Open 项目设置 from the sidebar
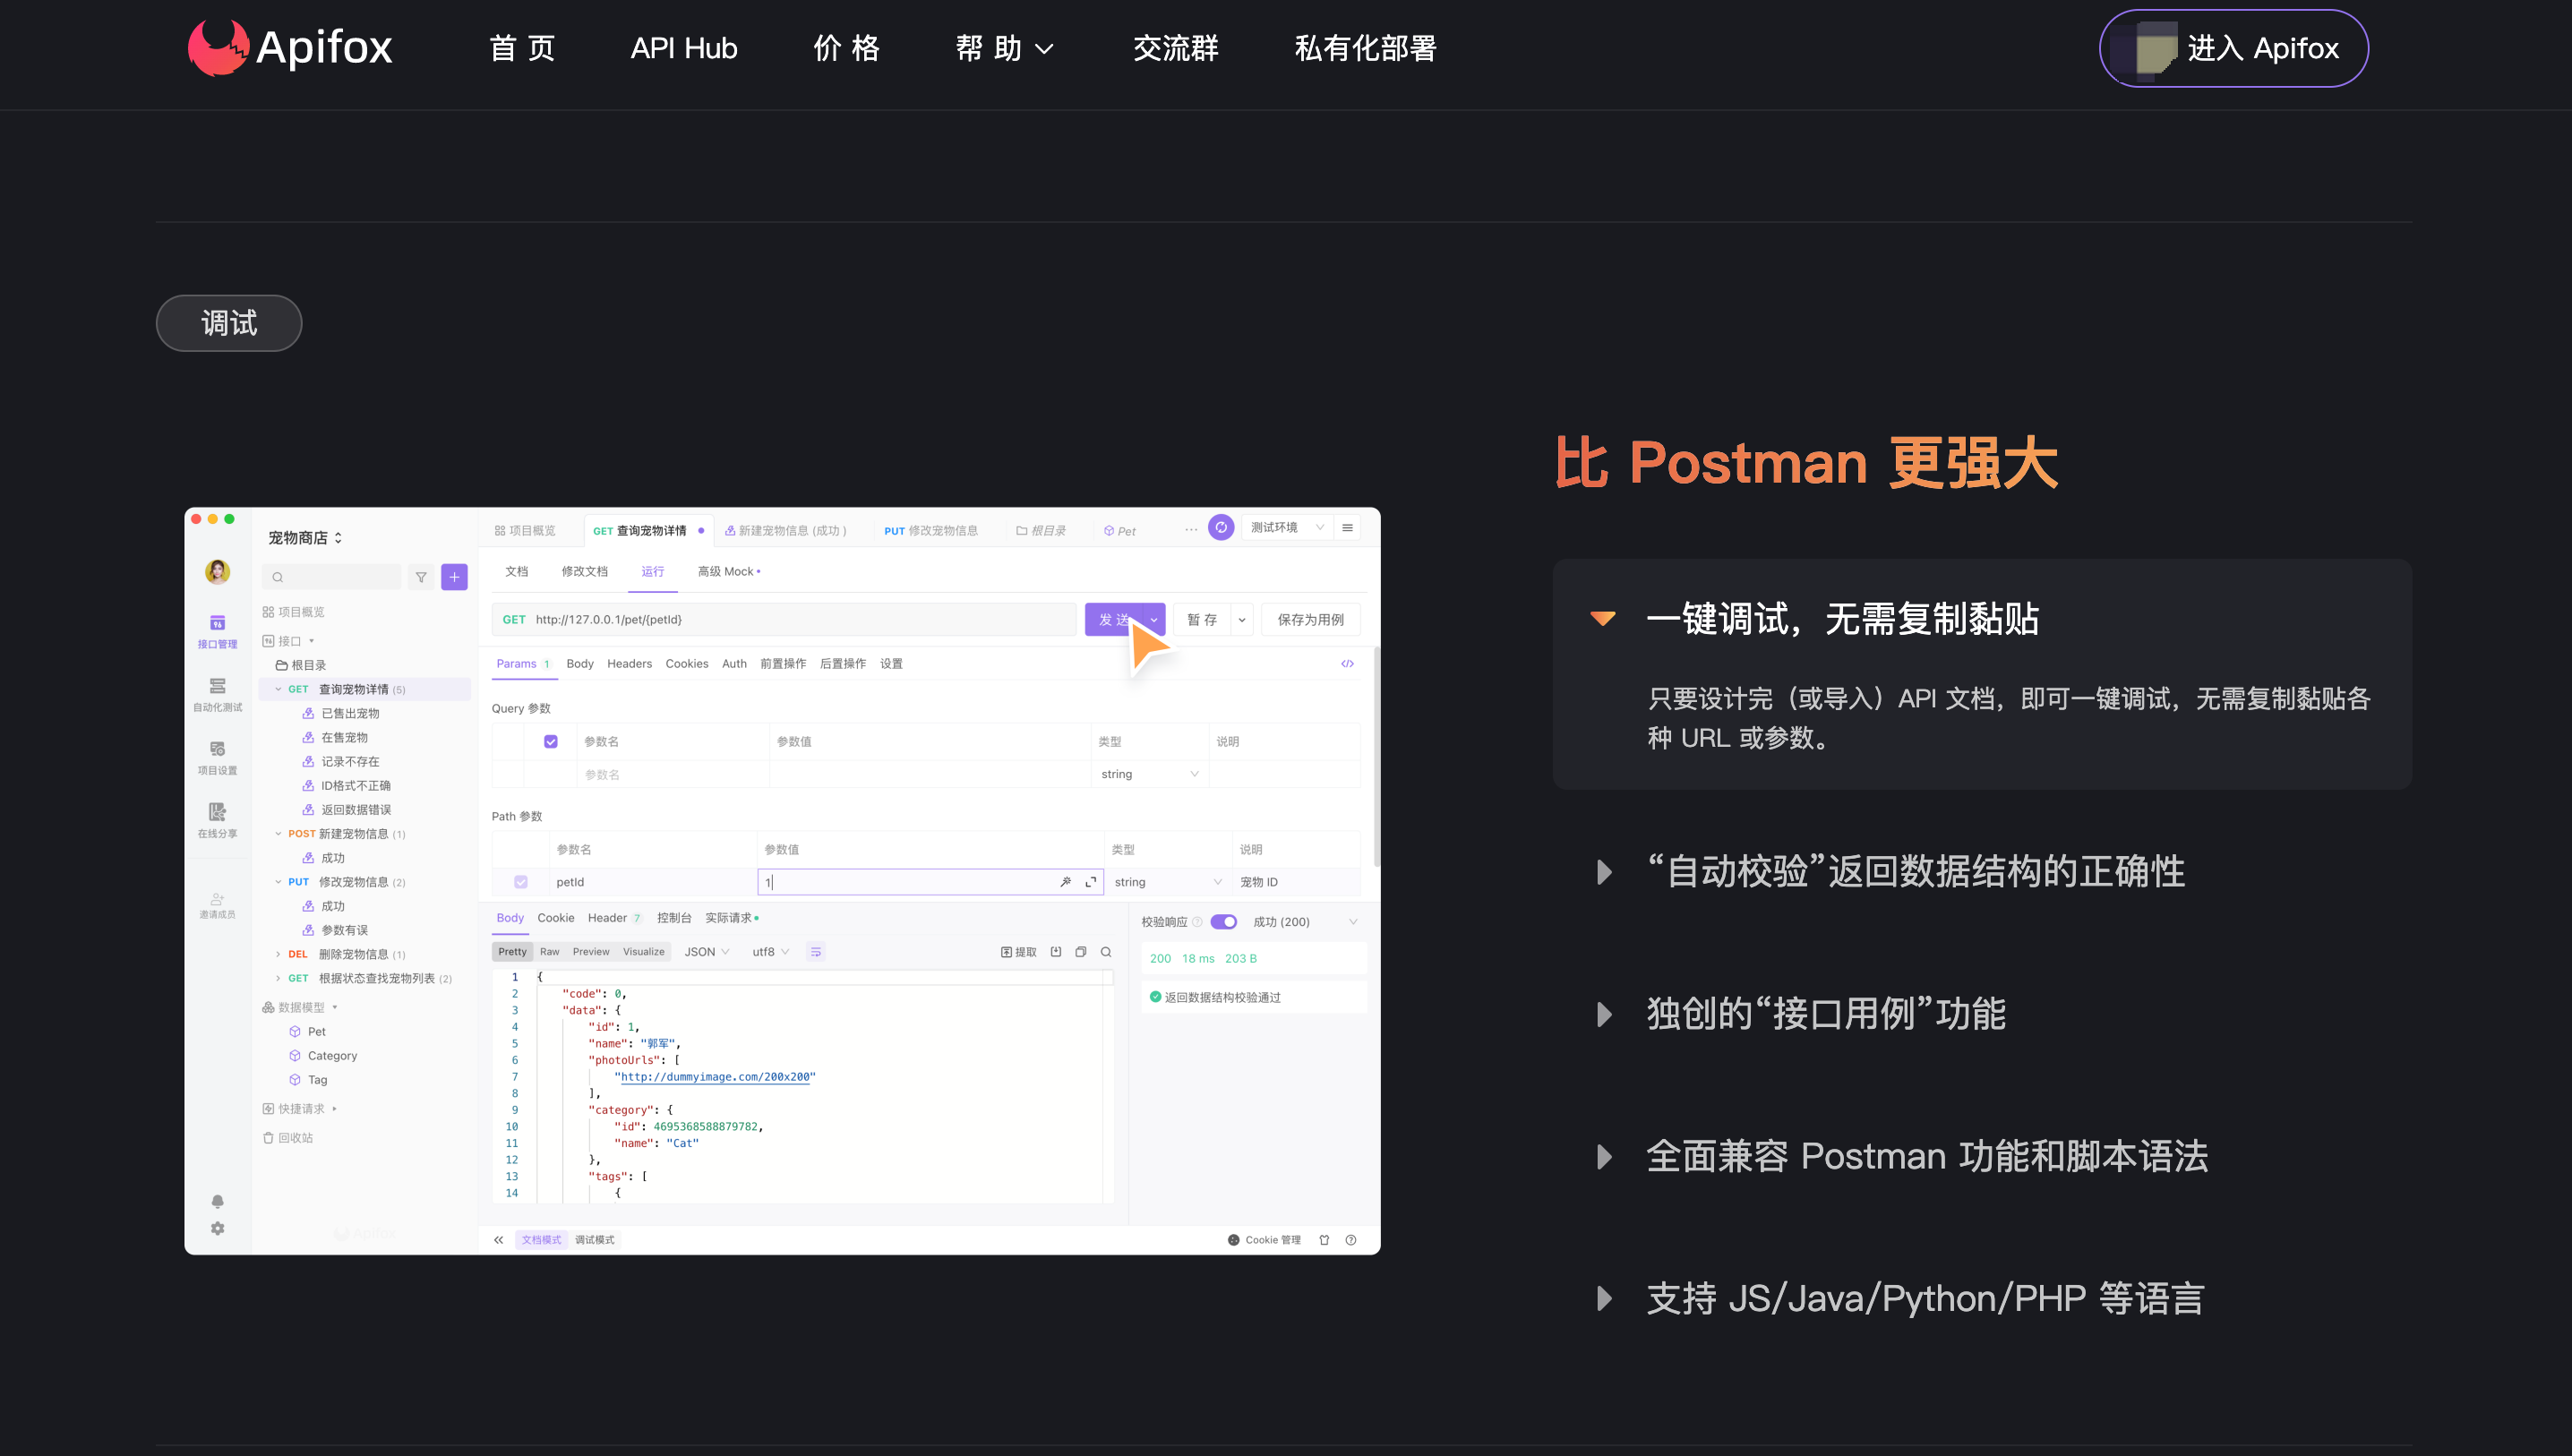Viewport: 2572px width, 1456px height. pos(218,757)
